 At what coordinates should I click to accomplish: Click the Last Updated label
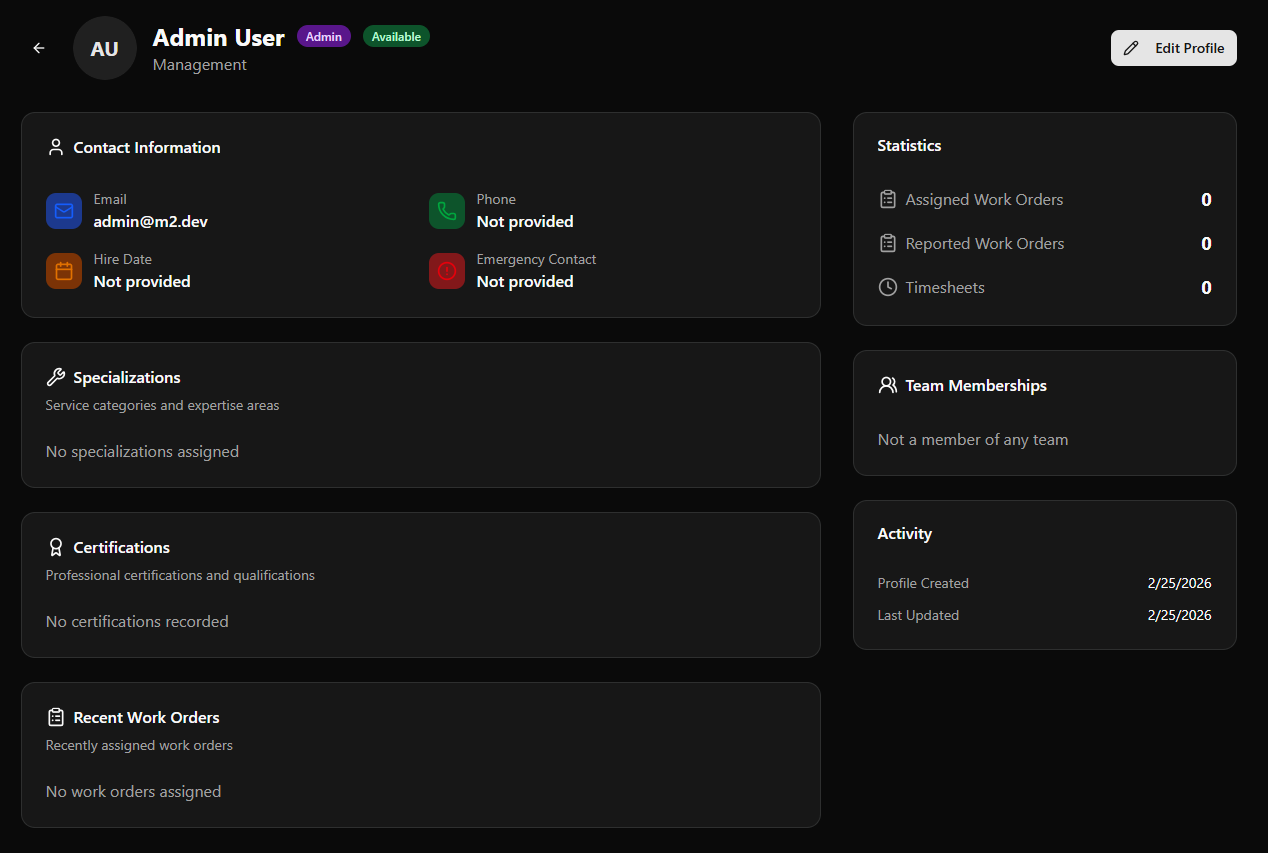pyautogui.click(x=918, y=615)
